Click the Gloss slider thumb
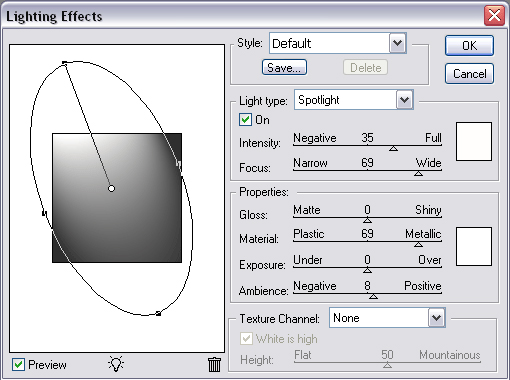The height and width of the screenshot is (380, 510). (x=367, y=220)
